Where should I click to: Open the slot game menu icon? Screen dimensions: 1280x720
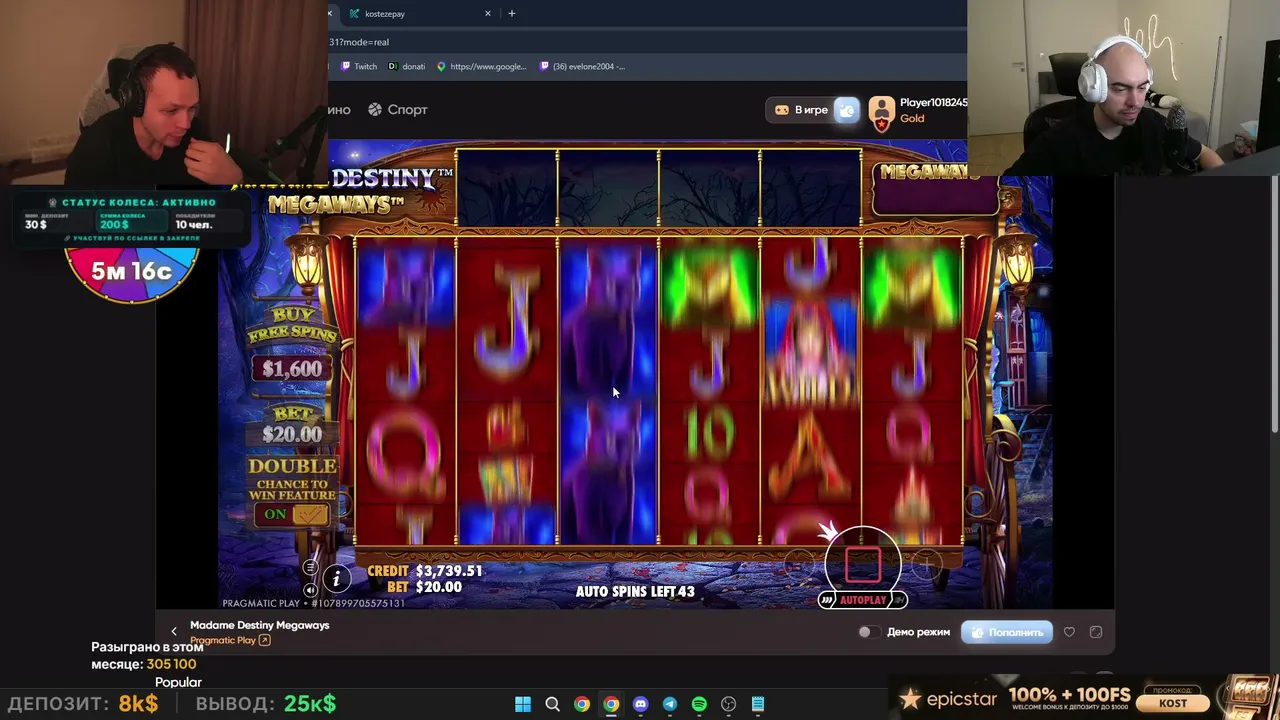click(x=310, y=568)
